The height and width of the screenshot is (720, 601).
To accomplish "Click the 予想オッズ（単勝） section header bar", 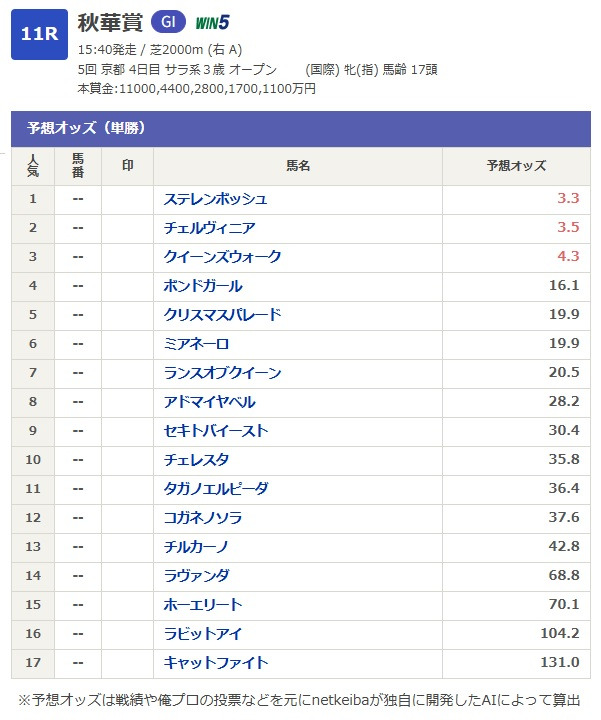I will pos(300,129).
